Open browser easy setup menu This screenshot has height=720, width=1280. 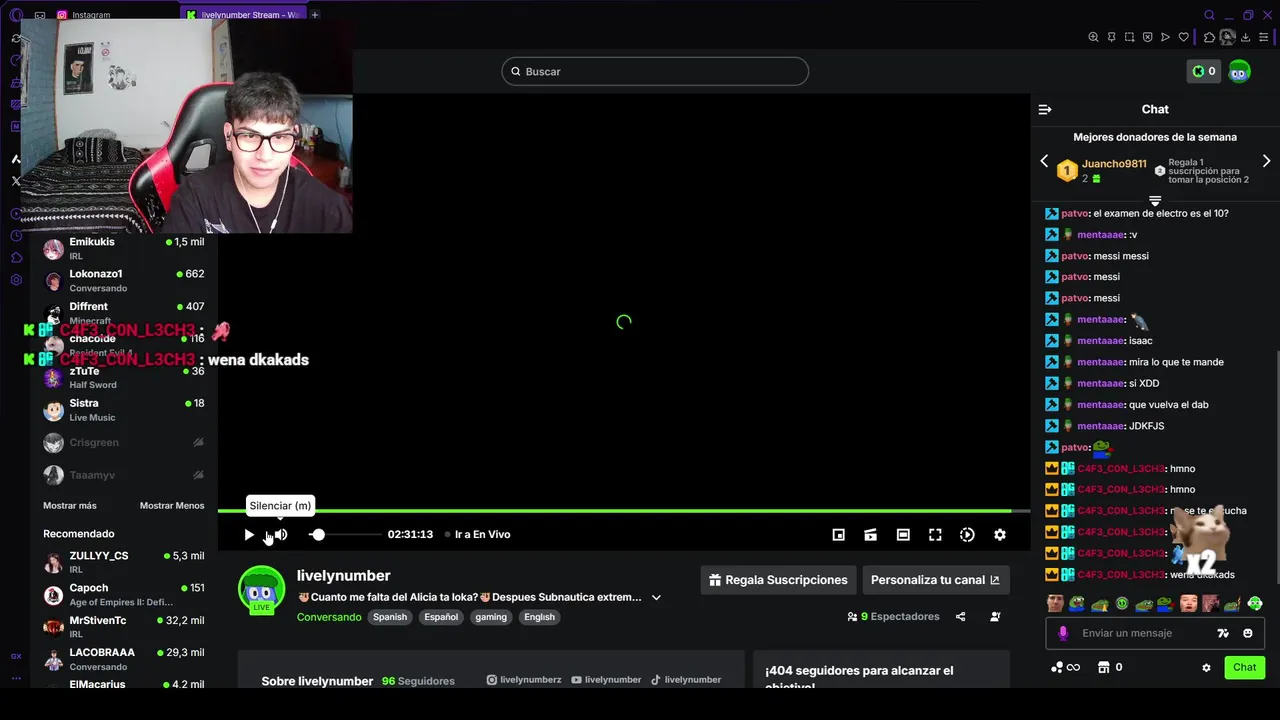click(x=1264, y=37)
